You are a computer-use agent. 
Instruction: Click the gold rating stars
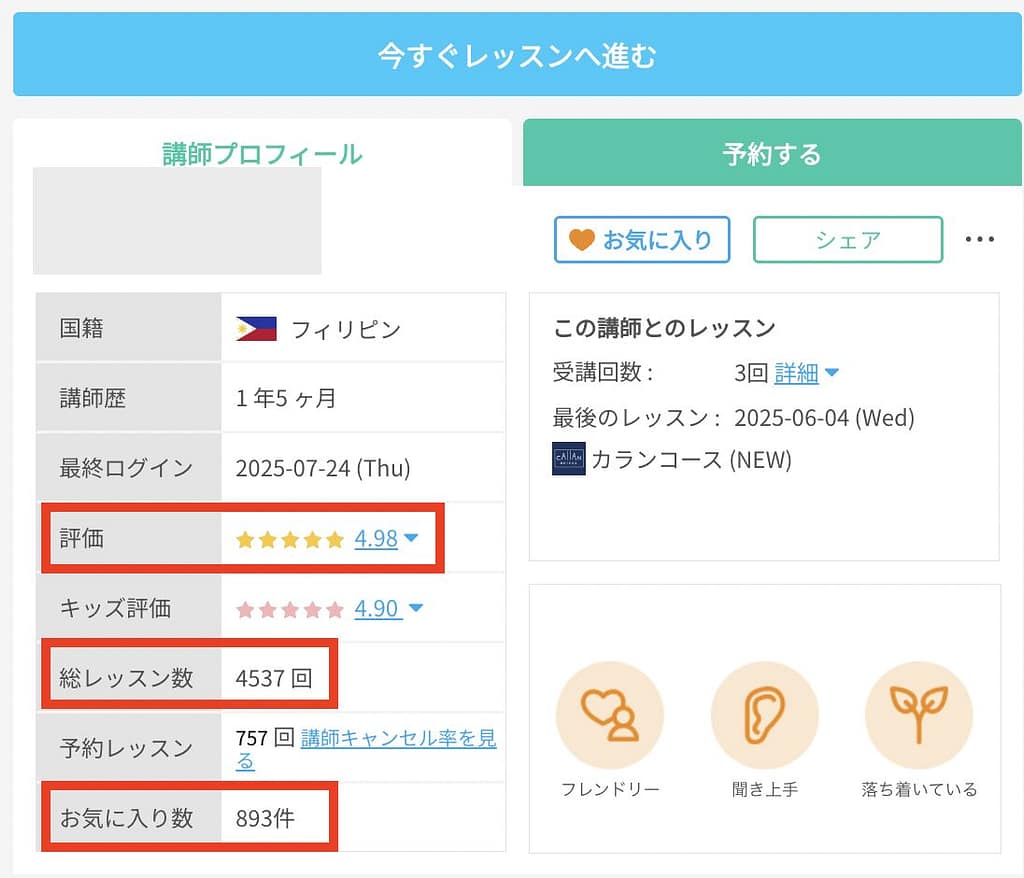pos(290,540)
